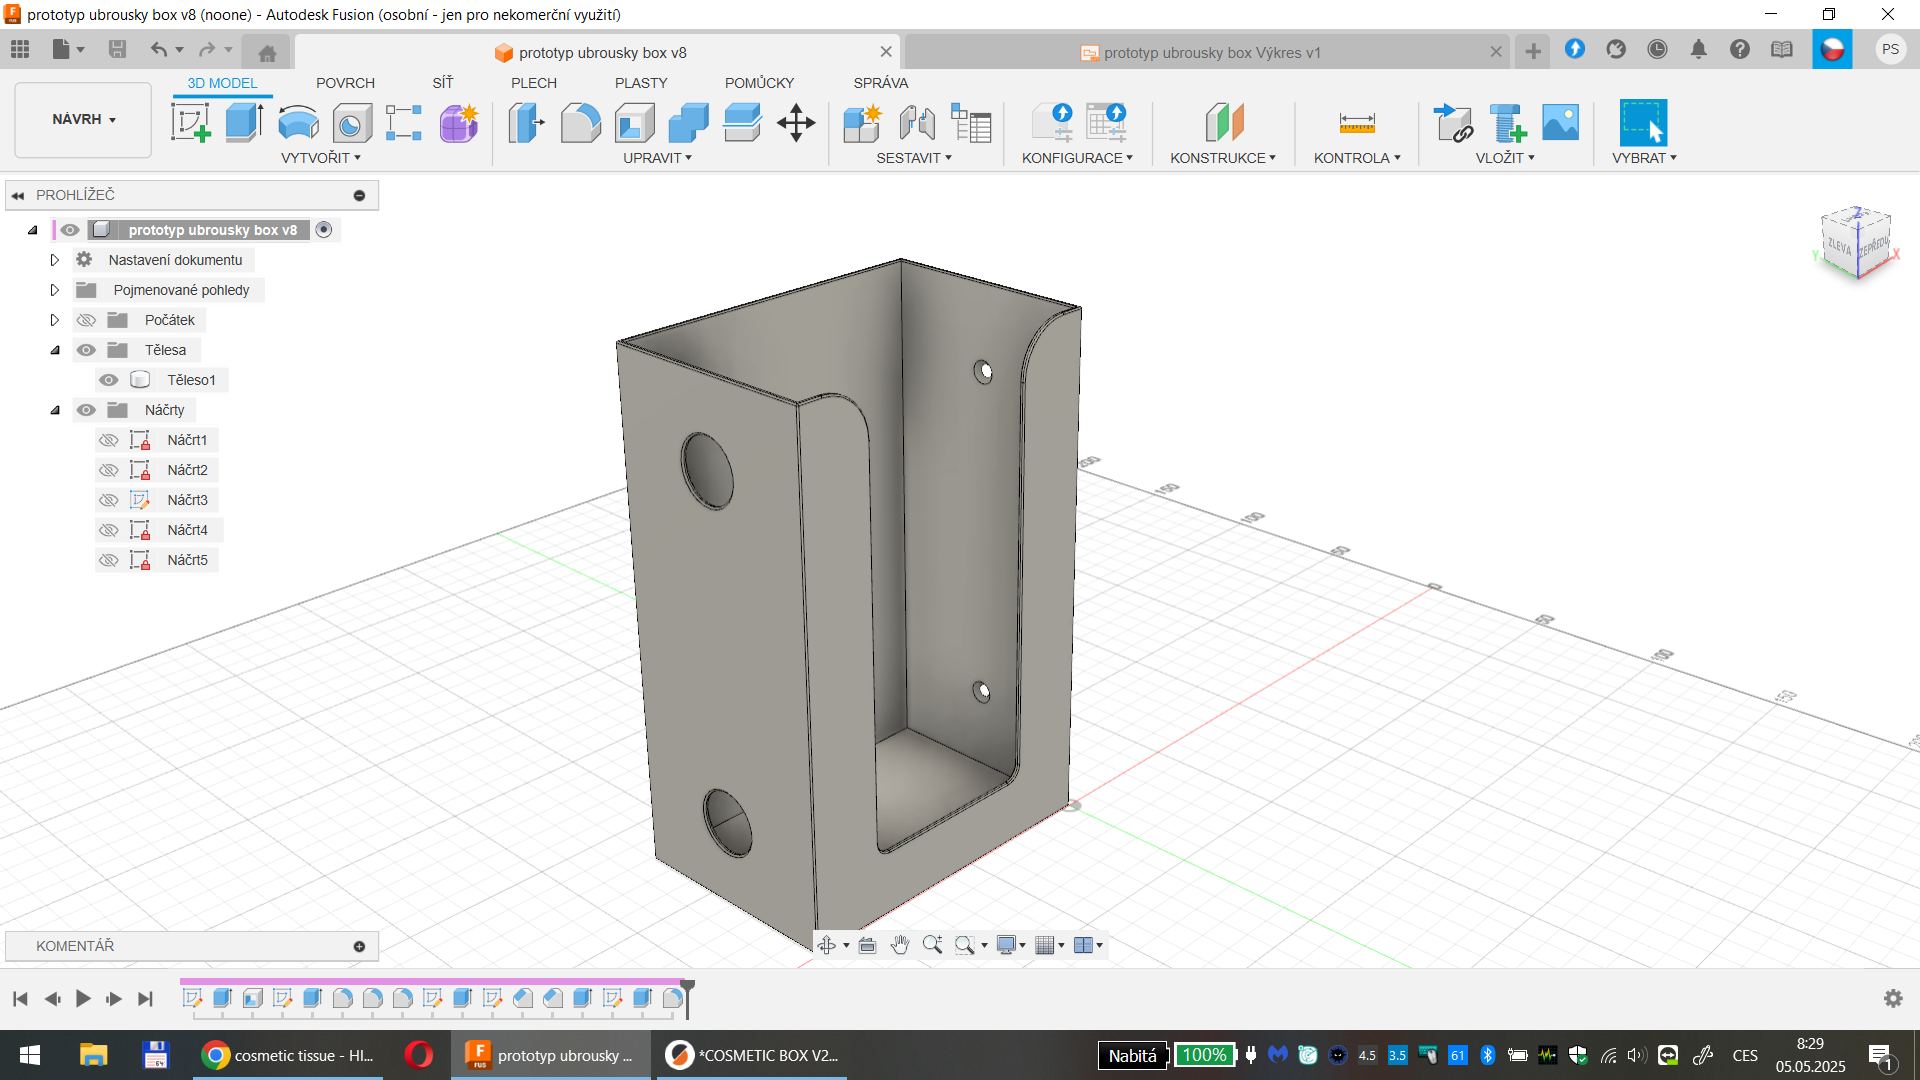Toggle visibility of Počátek folder
This screenshot has height=1080, width=1920.
[x=87, y=320]
